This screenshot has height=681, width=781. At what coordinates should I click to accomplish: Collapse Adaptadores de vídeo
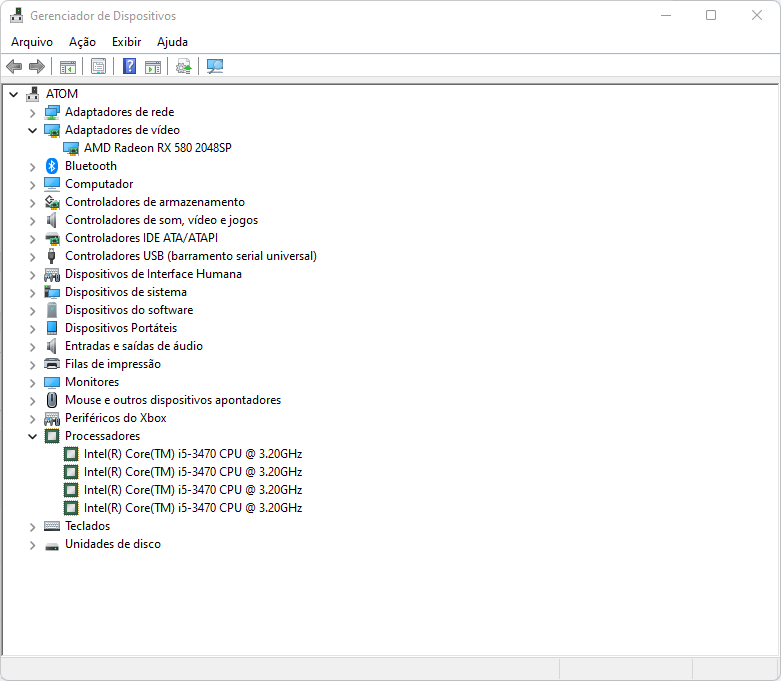pyautogui.click(x=32, y=131)
